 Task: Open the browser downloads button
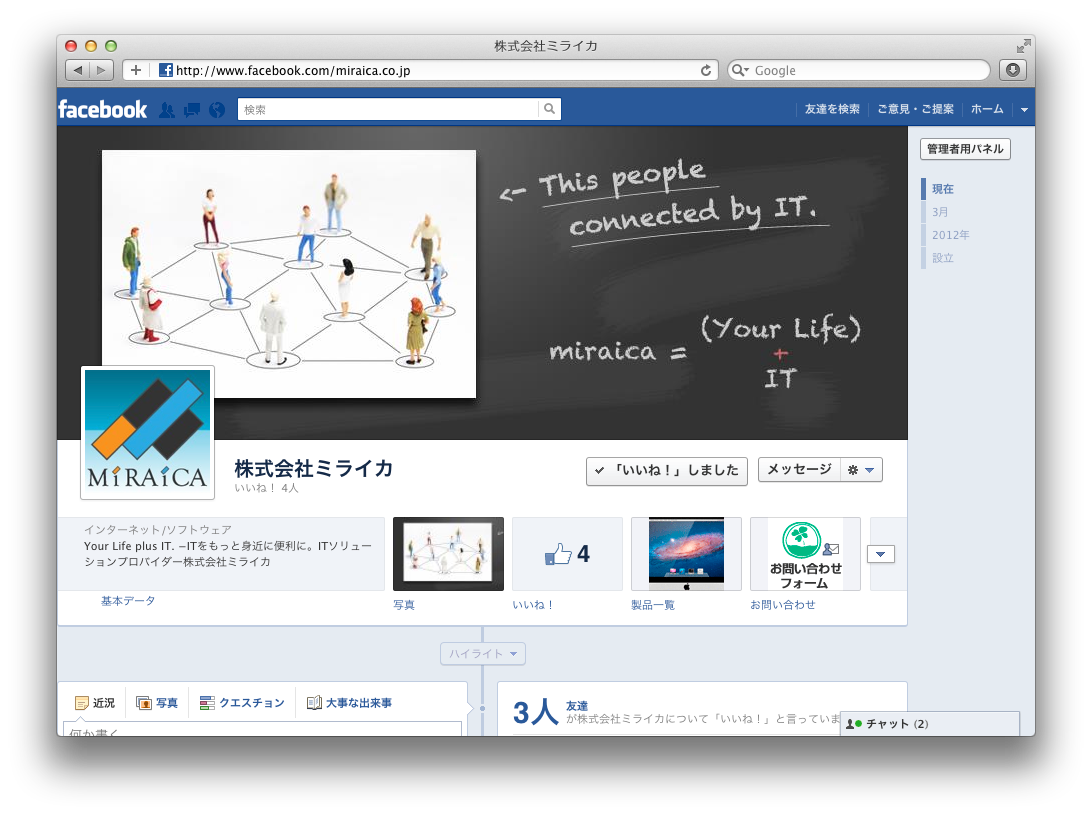click(x=1013, y=70)
